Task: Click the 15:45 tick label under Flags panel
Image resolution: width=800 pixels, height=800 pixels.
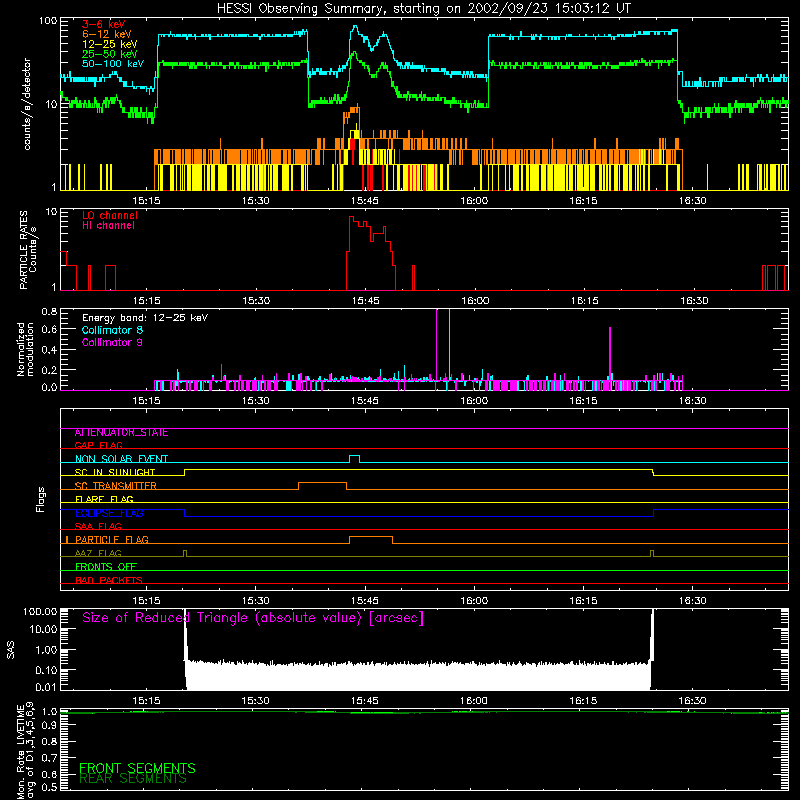Action: point(365,601)
